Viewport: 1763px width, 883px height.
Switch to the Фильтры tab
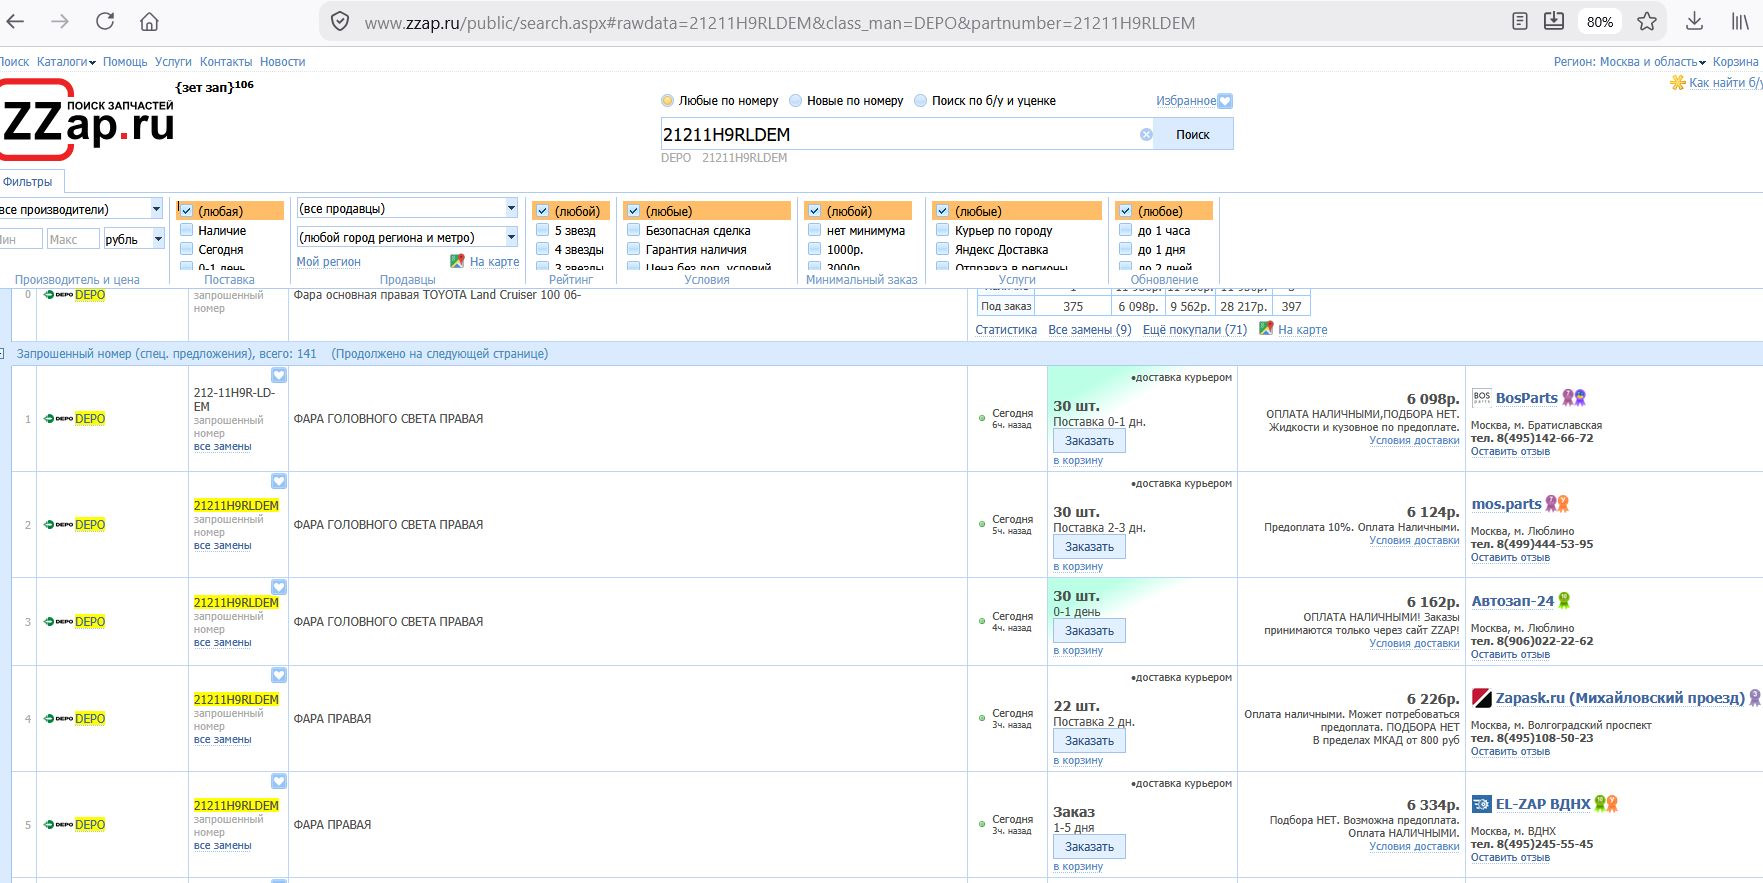pos(29,182)
